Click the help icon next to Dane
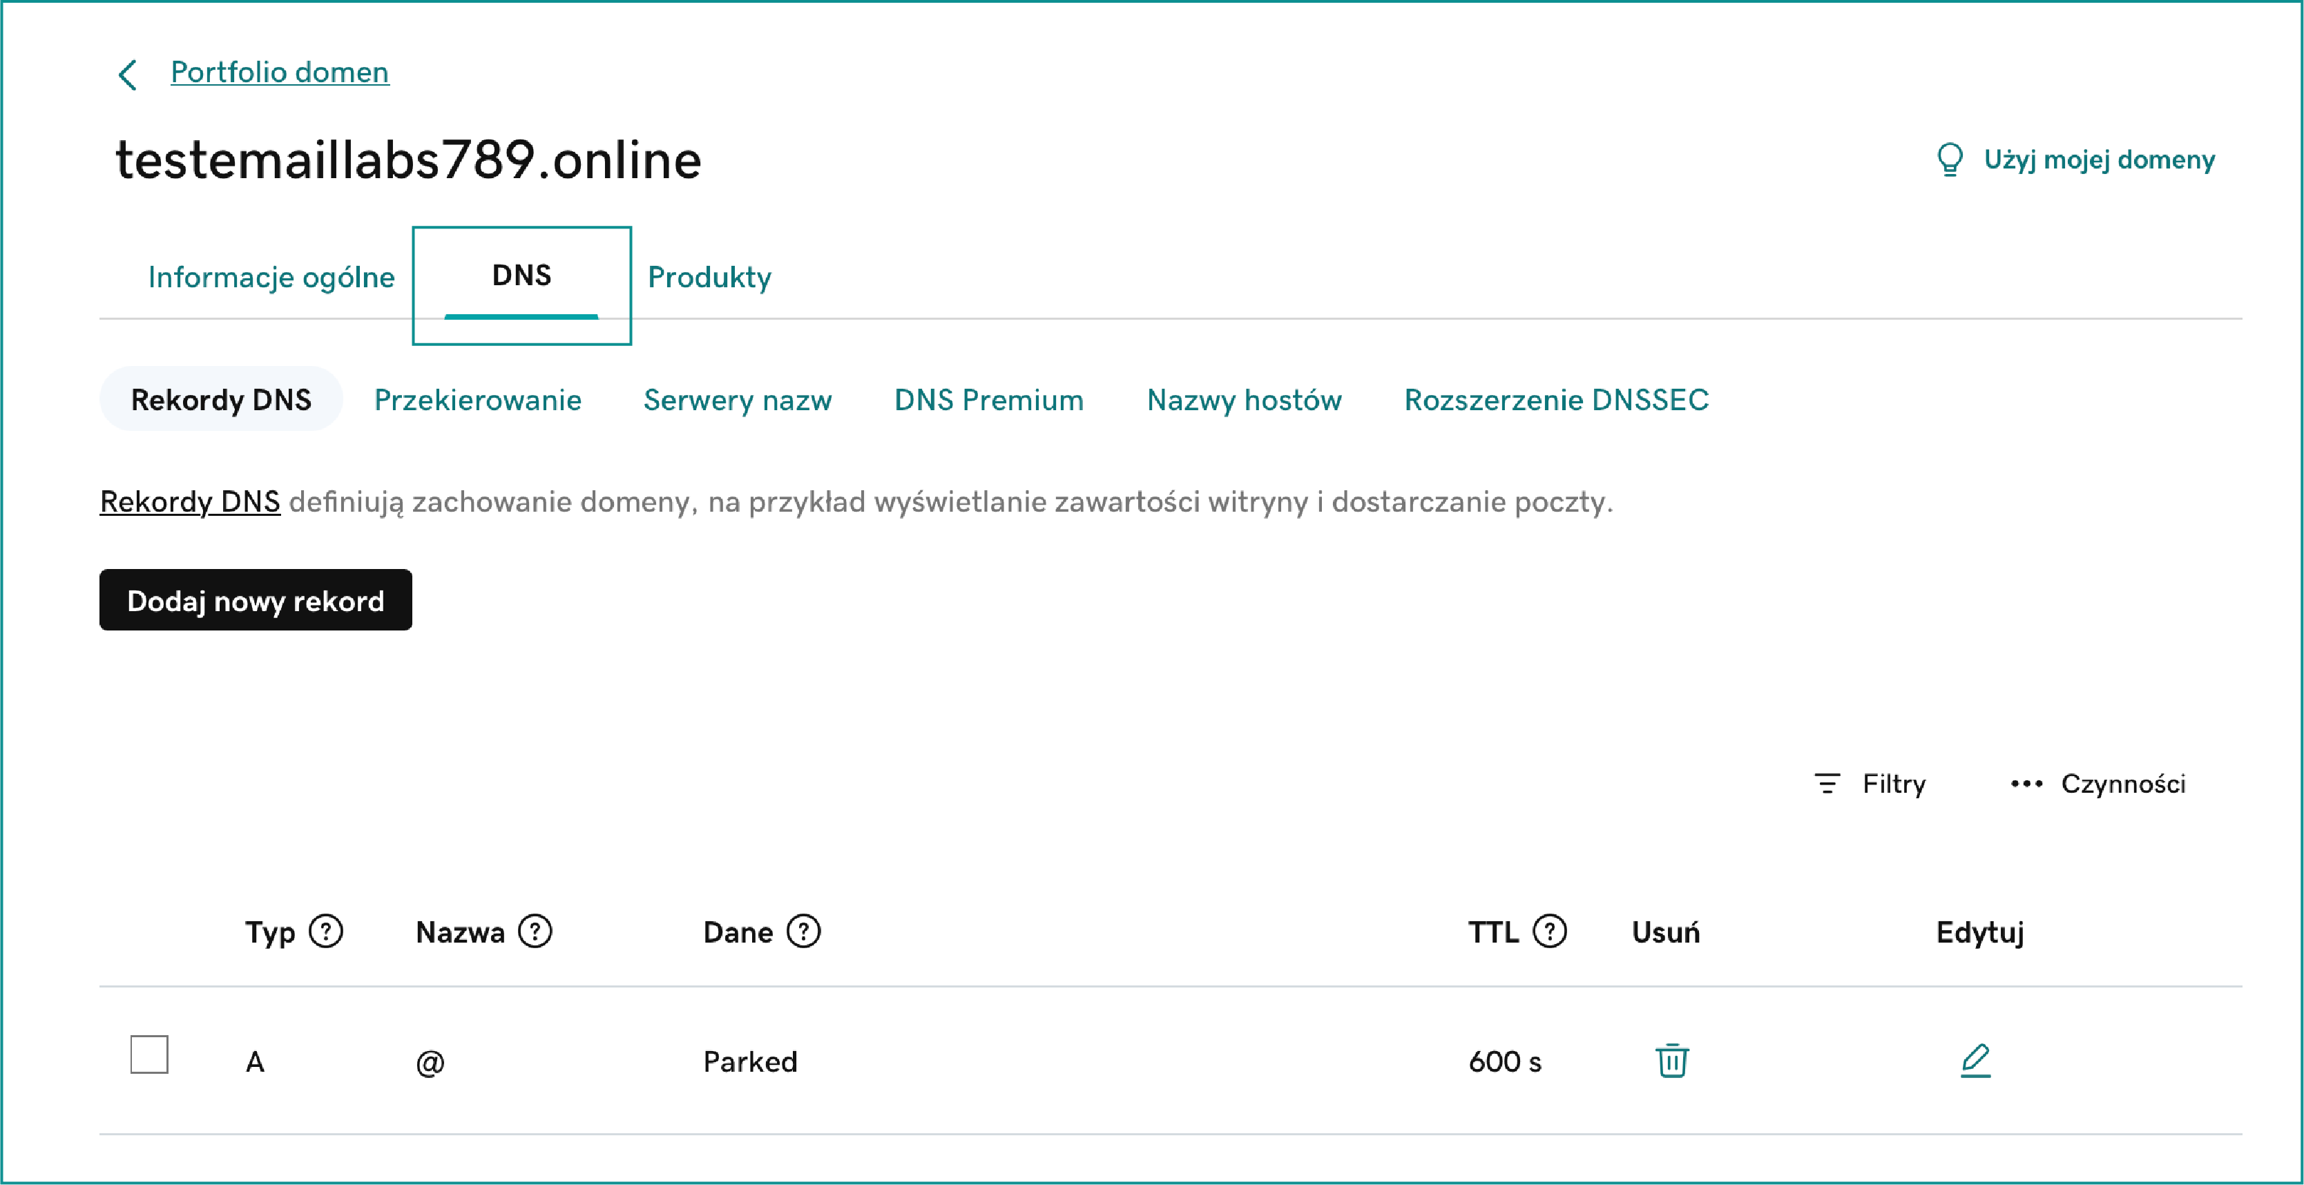Image resolution: width=2304 pixels, height=1185 pixels. (x=804, y=932)
